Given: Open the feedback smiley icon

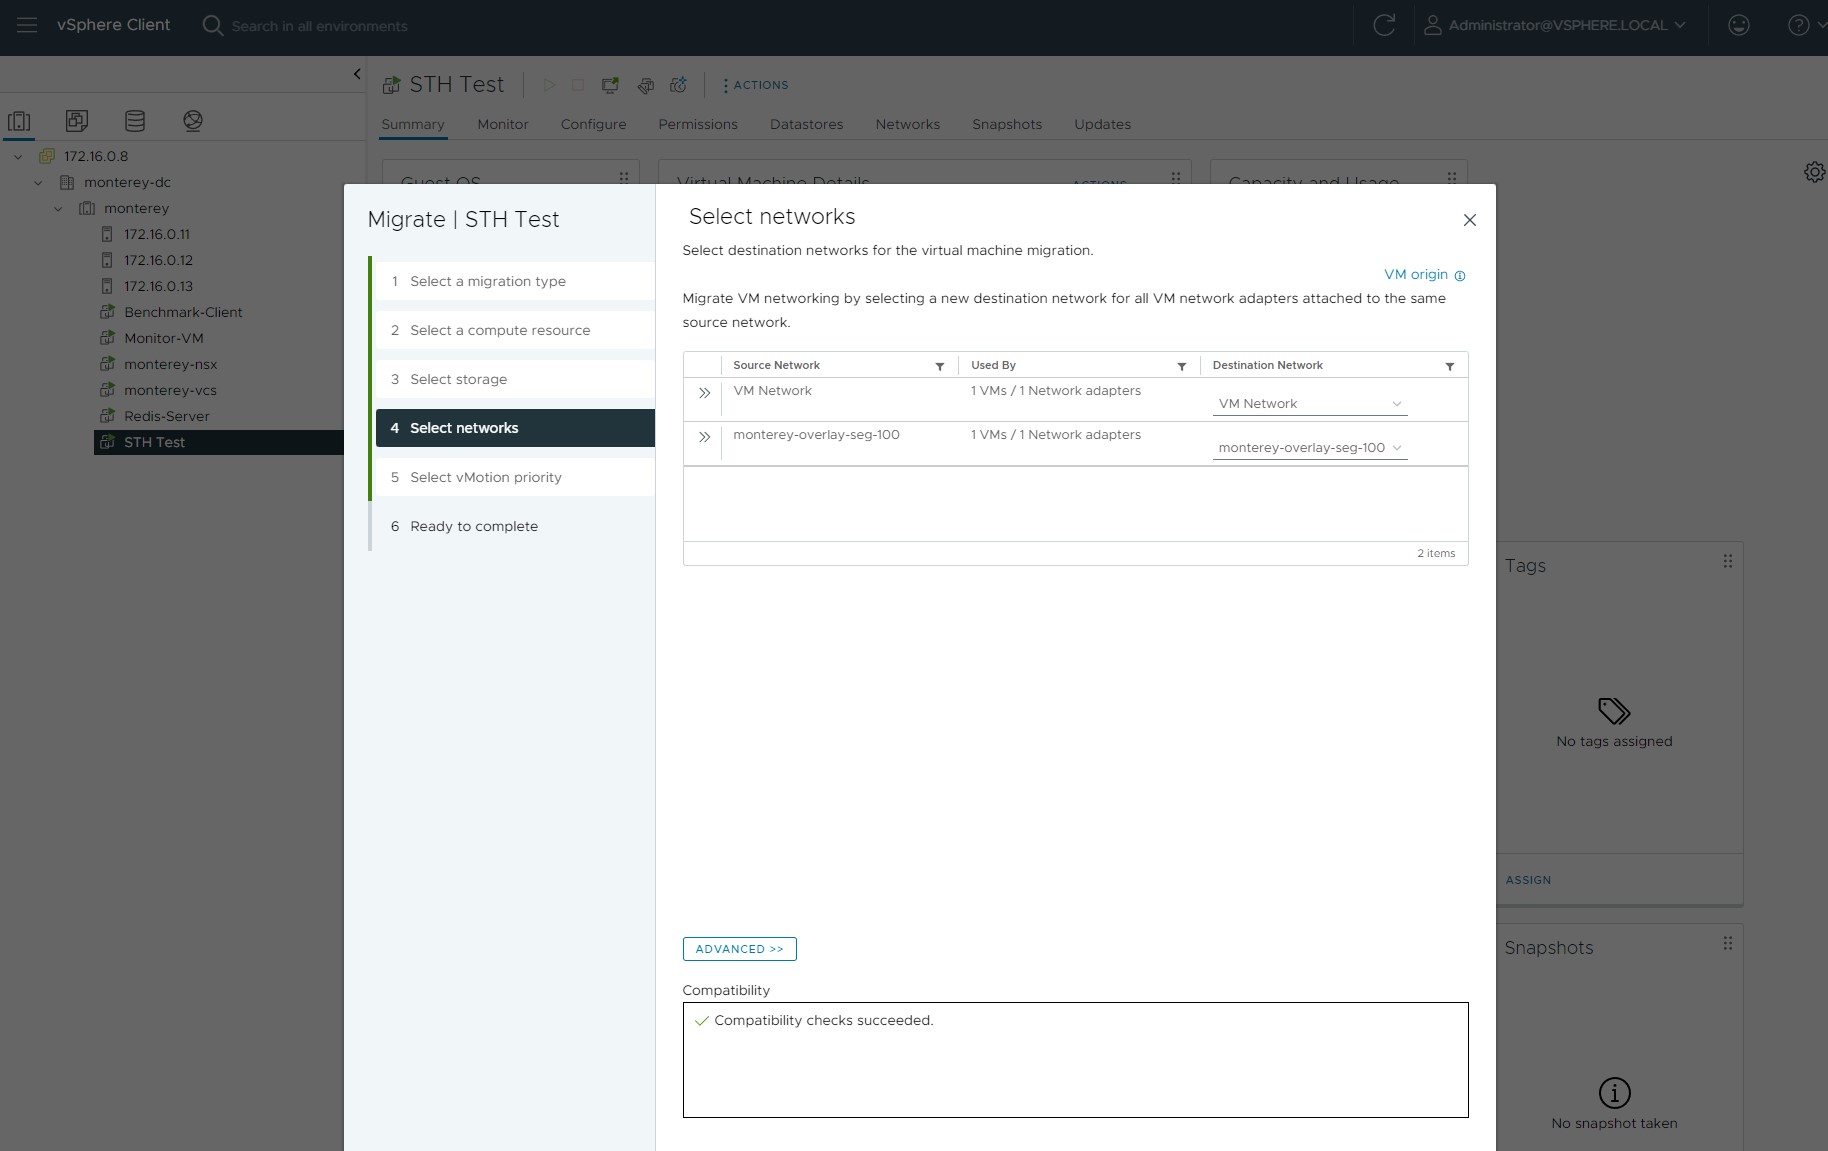Looking at the screenshot, I should click(x=1739, y=25).
